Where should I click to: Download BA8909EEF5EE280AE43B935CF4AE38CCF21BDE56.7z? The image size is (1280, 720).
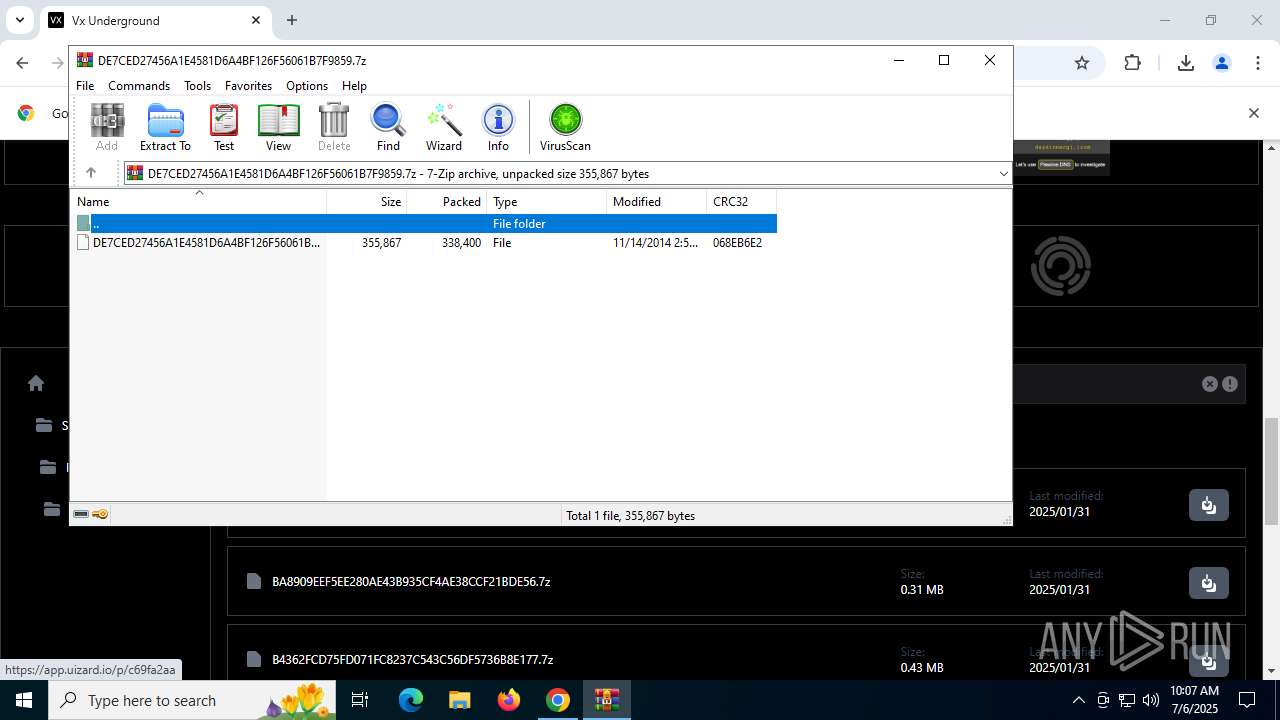(1208, 582)
